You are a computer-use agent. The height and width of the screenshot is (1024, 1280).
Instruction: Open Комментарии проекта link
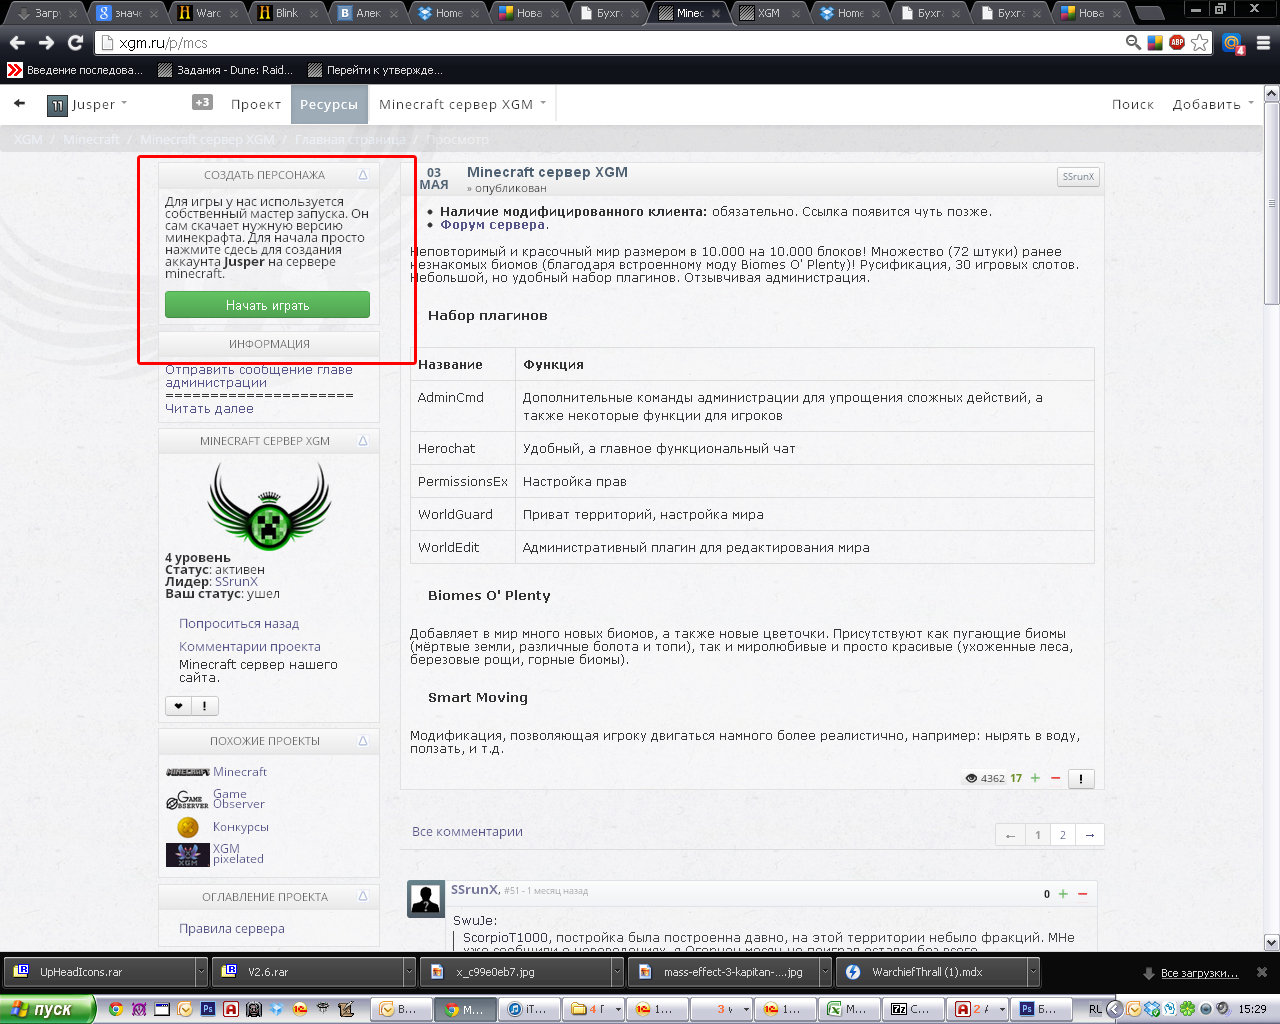250,646
